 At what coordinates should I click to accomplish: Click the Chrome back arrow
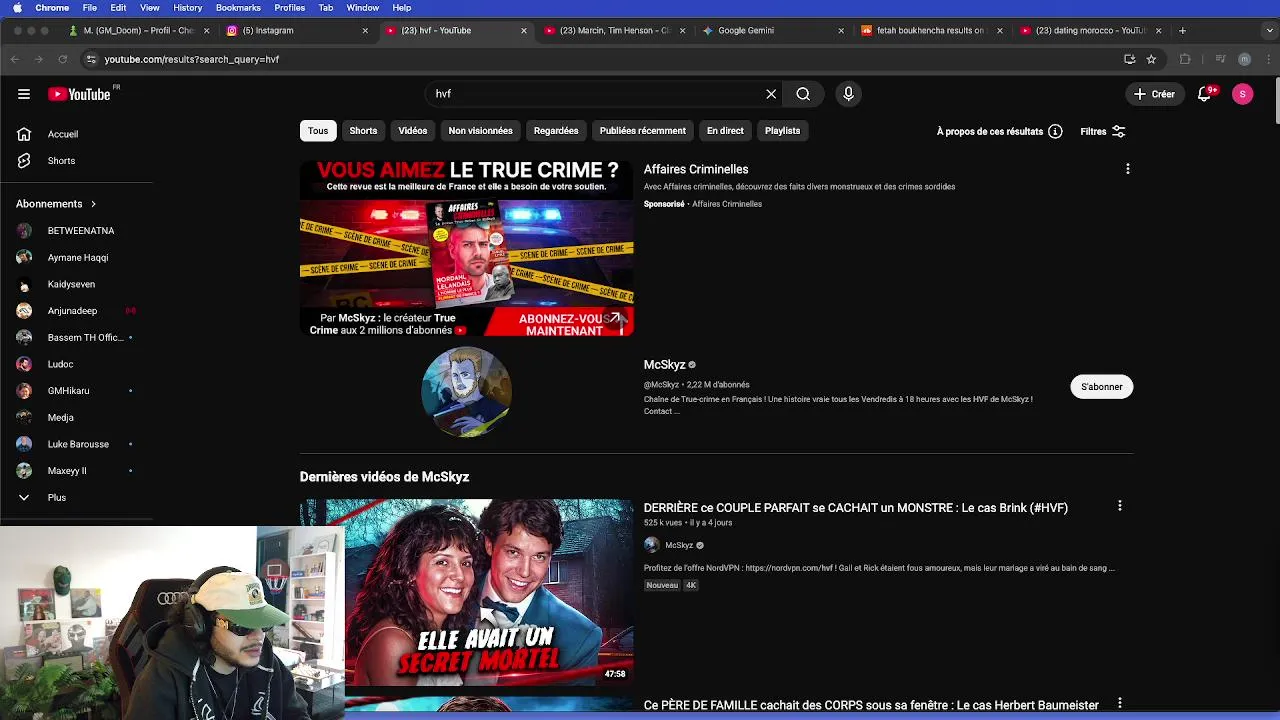pos(15,59)
